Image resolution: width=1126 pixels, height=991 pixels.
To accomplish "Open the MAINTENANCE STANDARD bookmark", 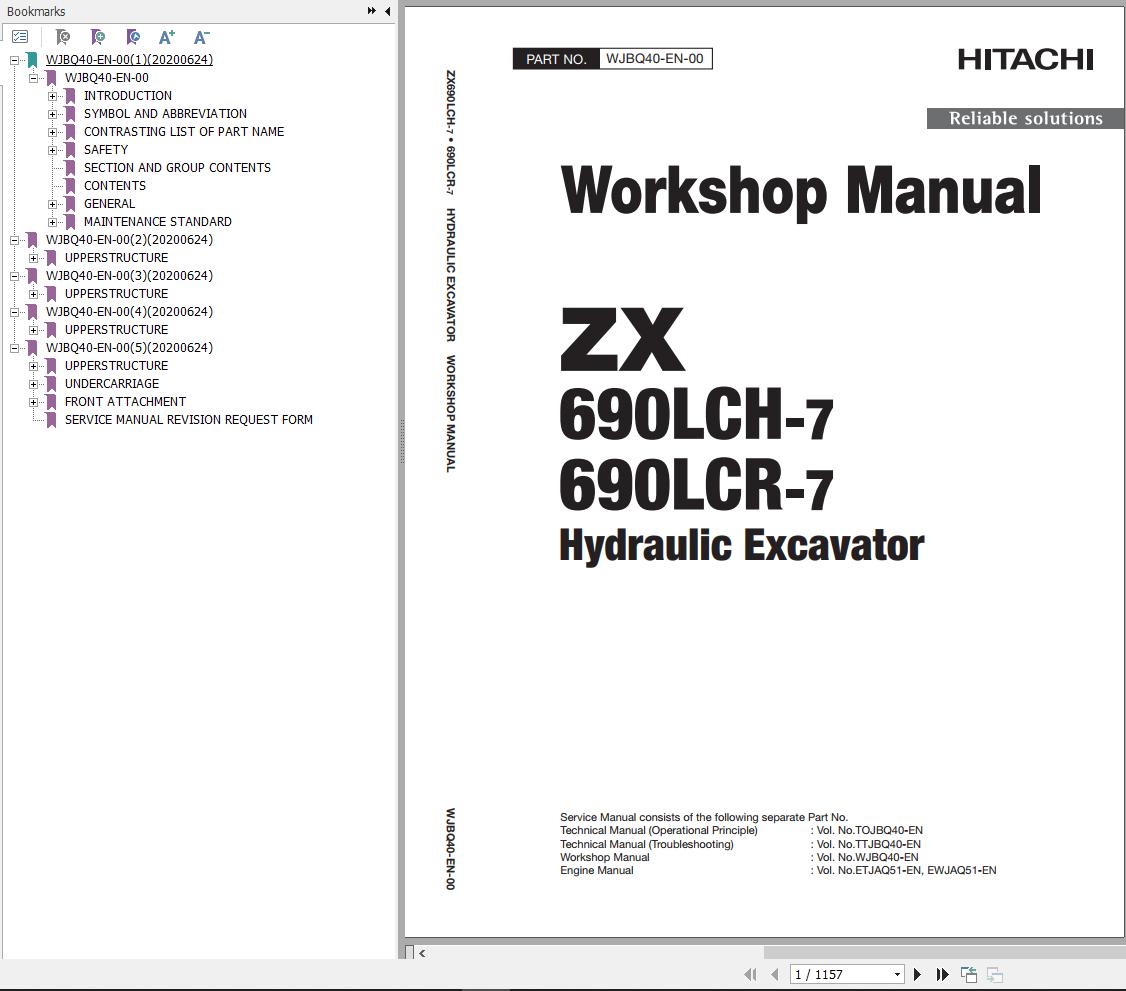I will click(x=158, y=221).
